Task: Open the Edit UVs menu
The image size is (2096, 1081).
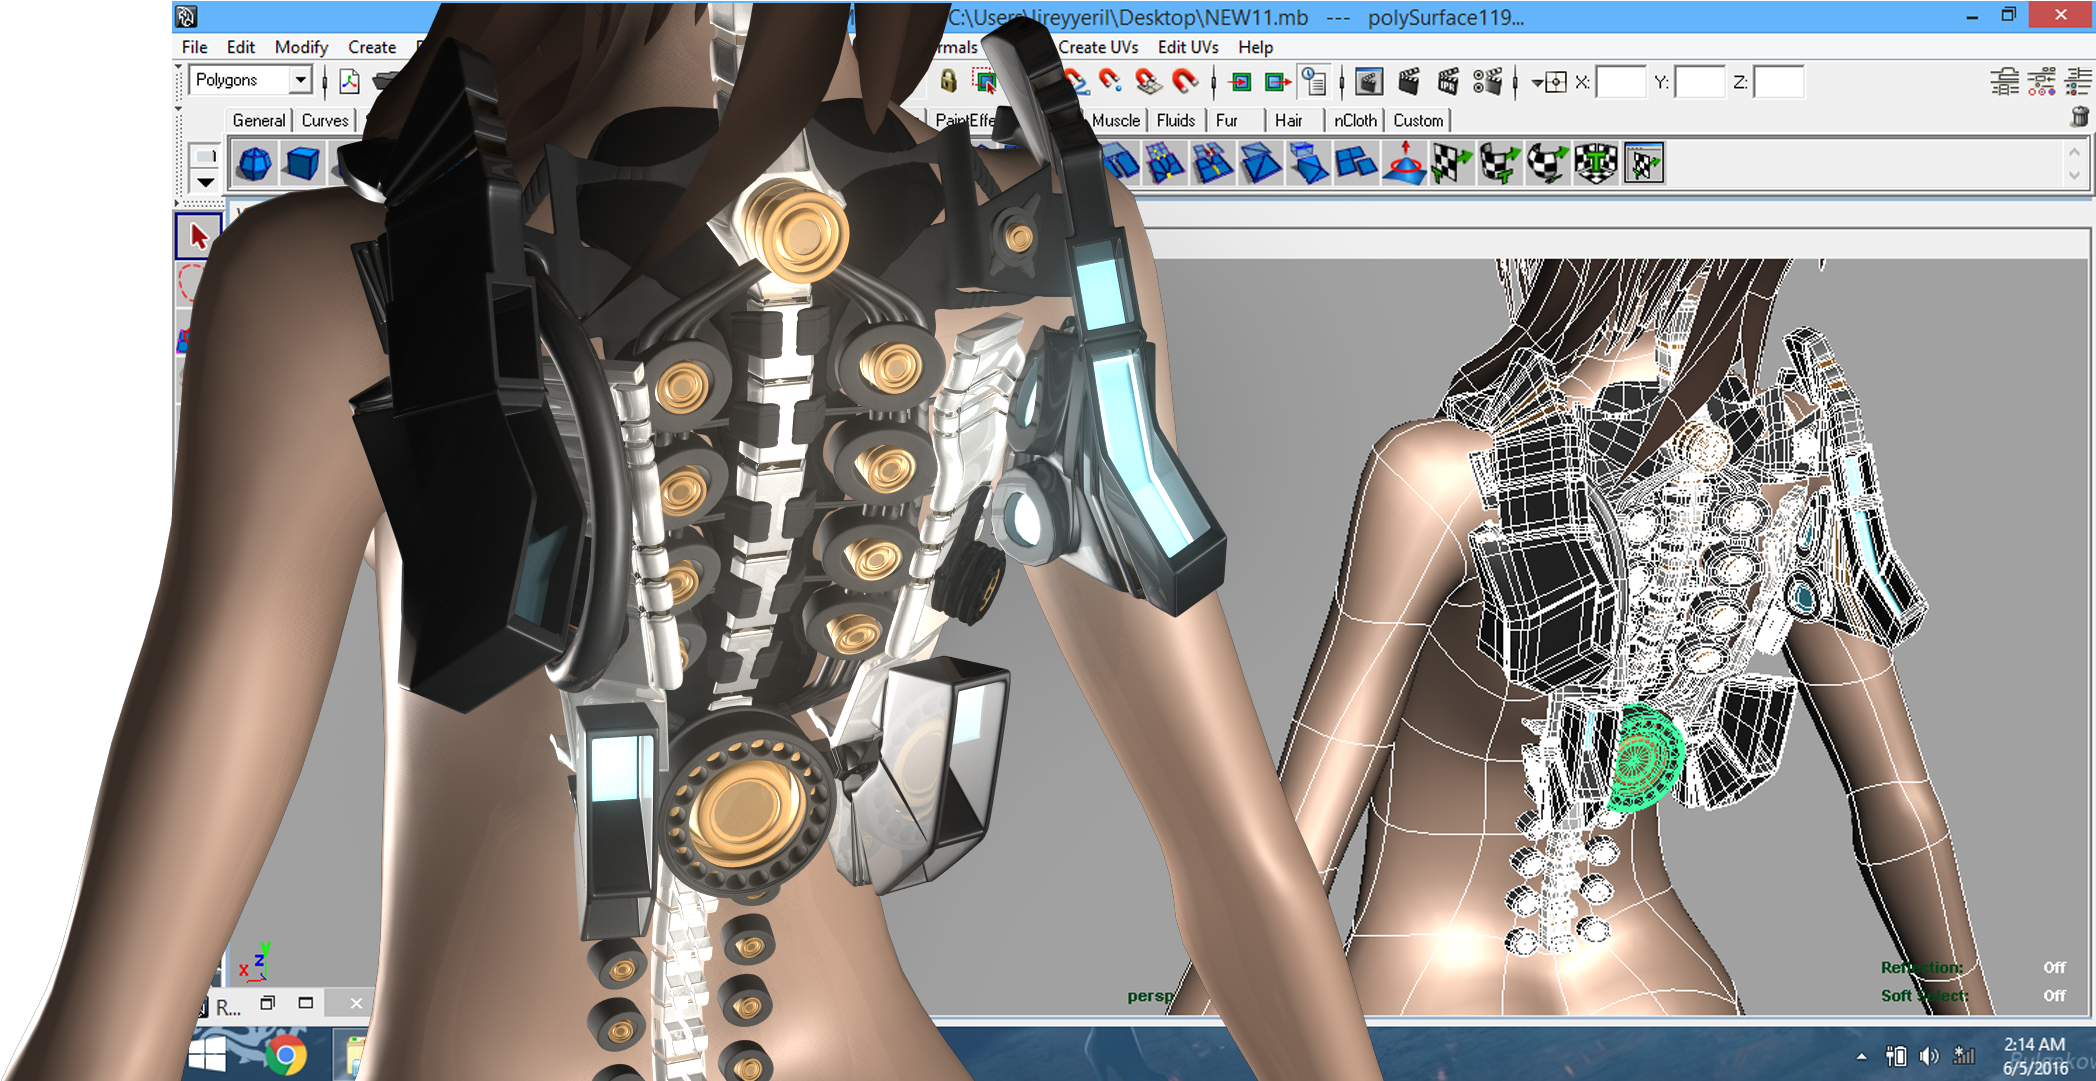Action: (1188, 47)
